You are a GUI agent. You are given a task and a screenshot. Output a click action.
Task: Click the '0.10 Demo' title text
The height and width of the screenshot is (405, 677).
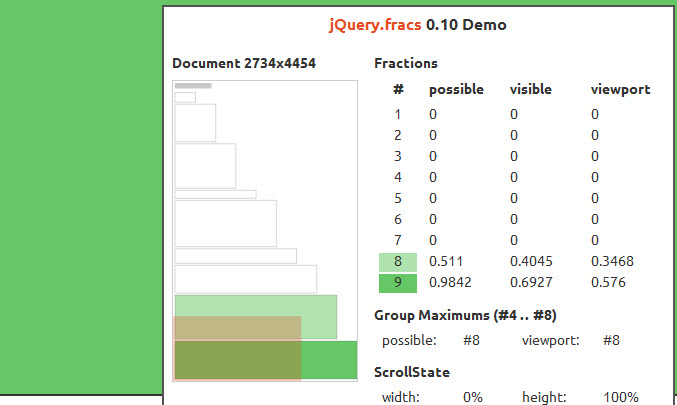[466, 25]
